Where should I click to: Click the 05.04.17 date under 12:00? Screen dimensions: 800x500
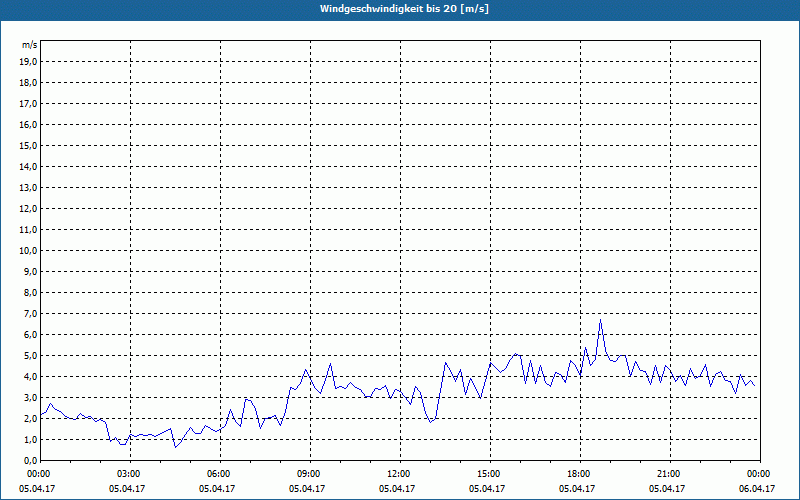(x=397, y=488)
